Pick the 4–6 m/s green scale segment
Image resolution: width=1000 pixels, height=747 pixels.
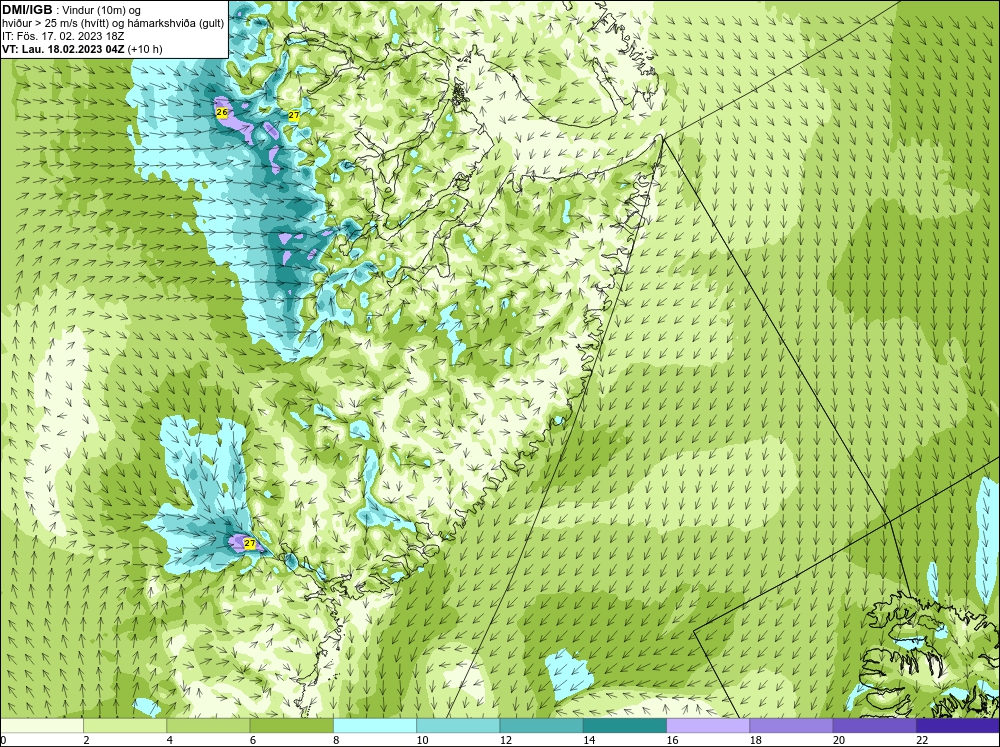click(208, 726)
